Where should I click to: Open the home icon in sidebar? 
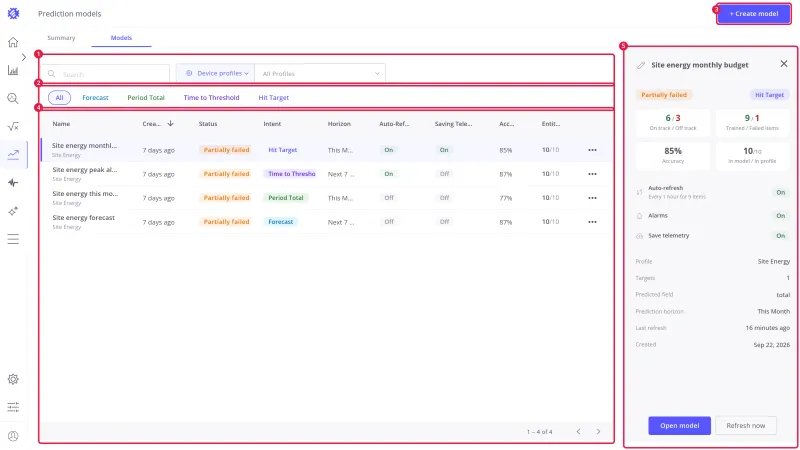pyautogui.click(x=13, y=42)
